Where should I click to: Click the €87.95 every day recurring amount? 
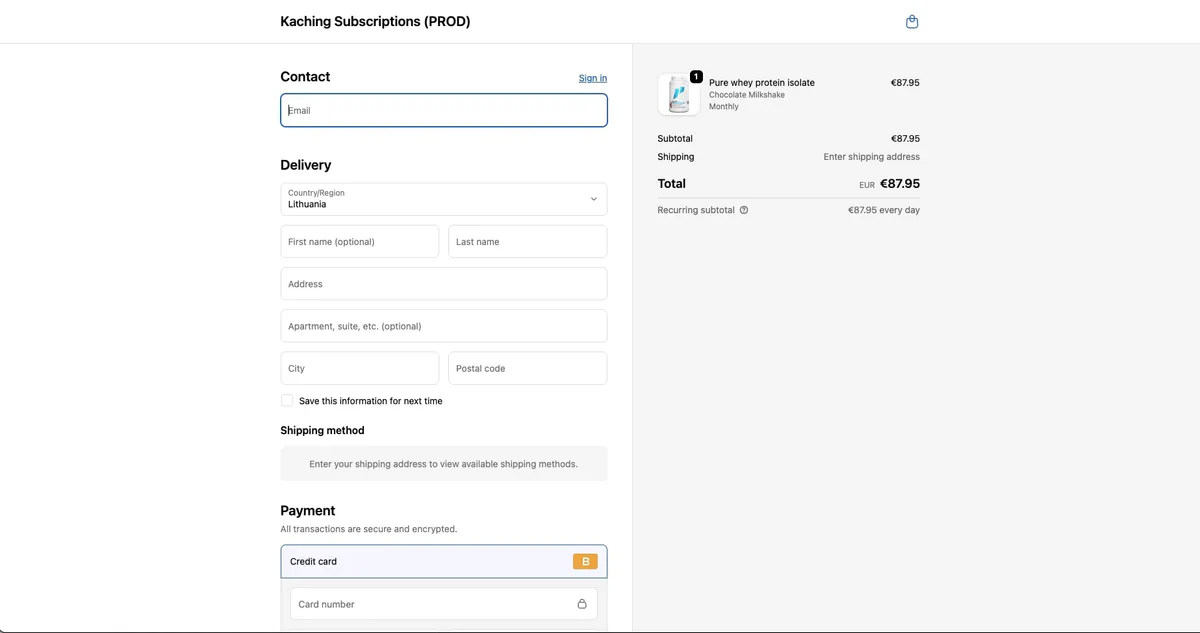click(884, 210)
